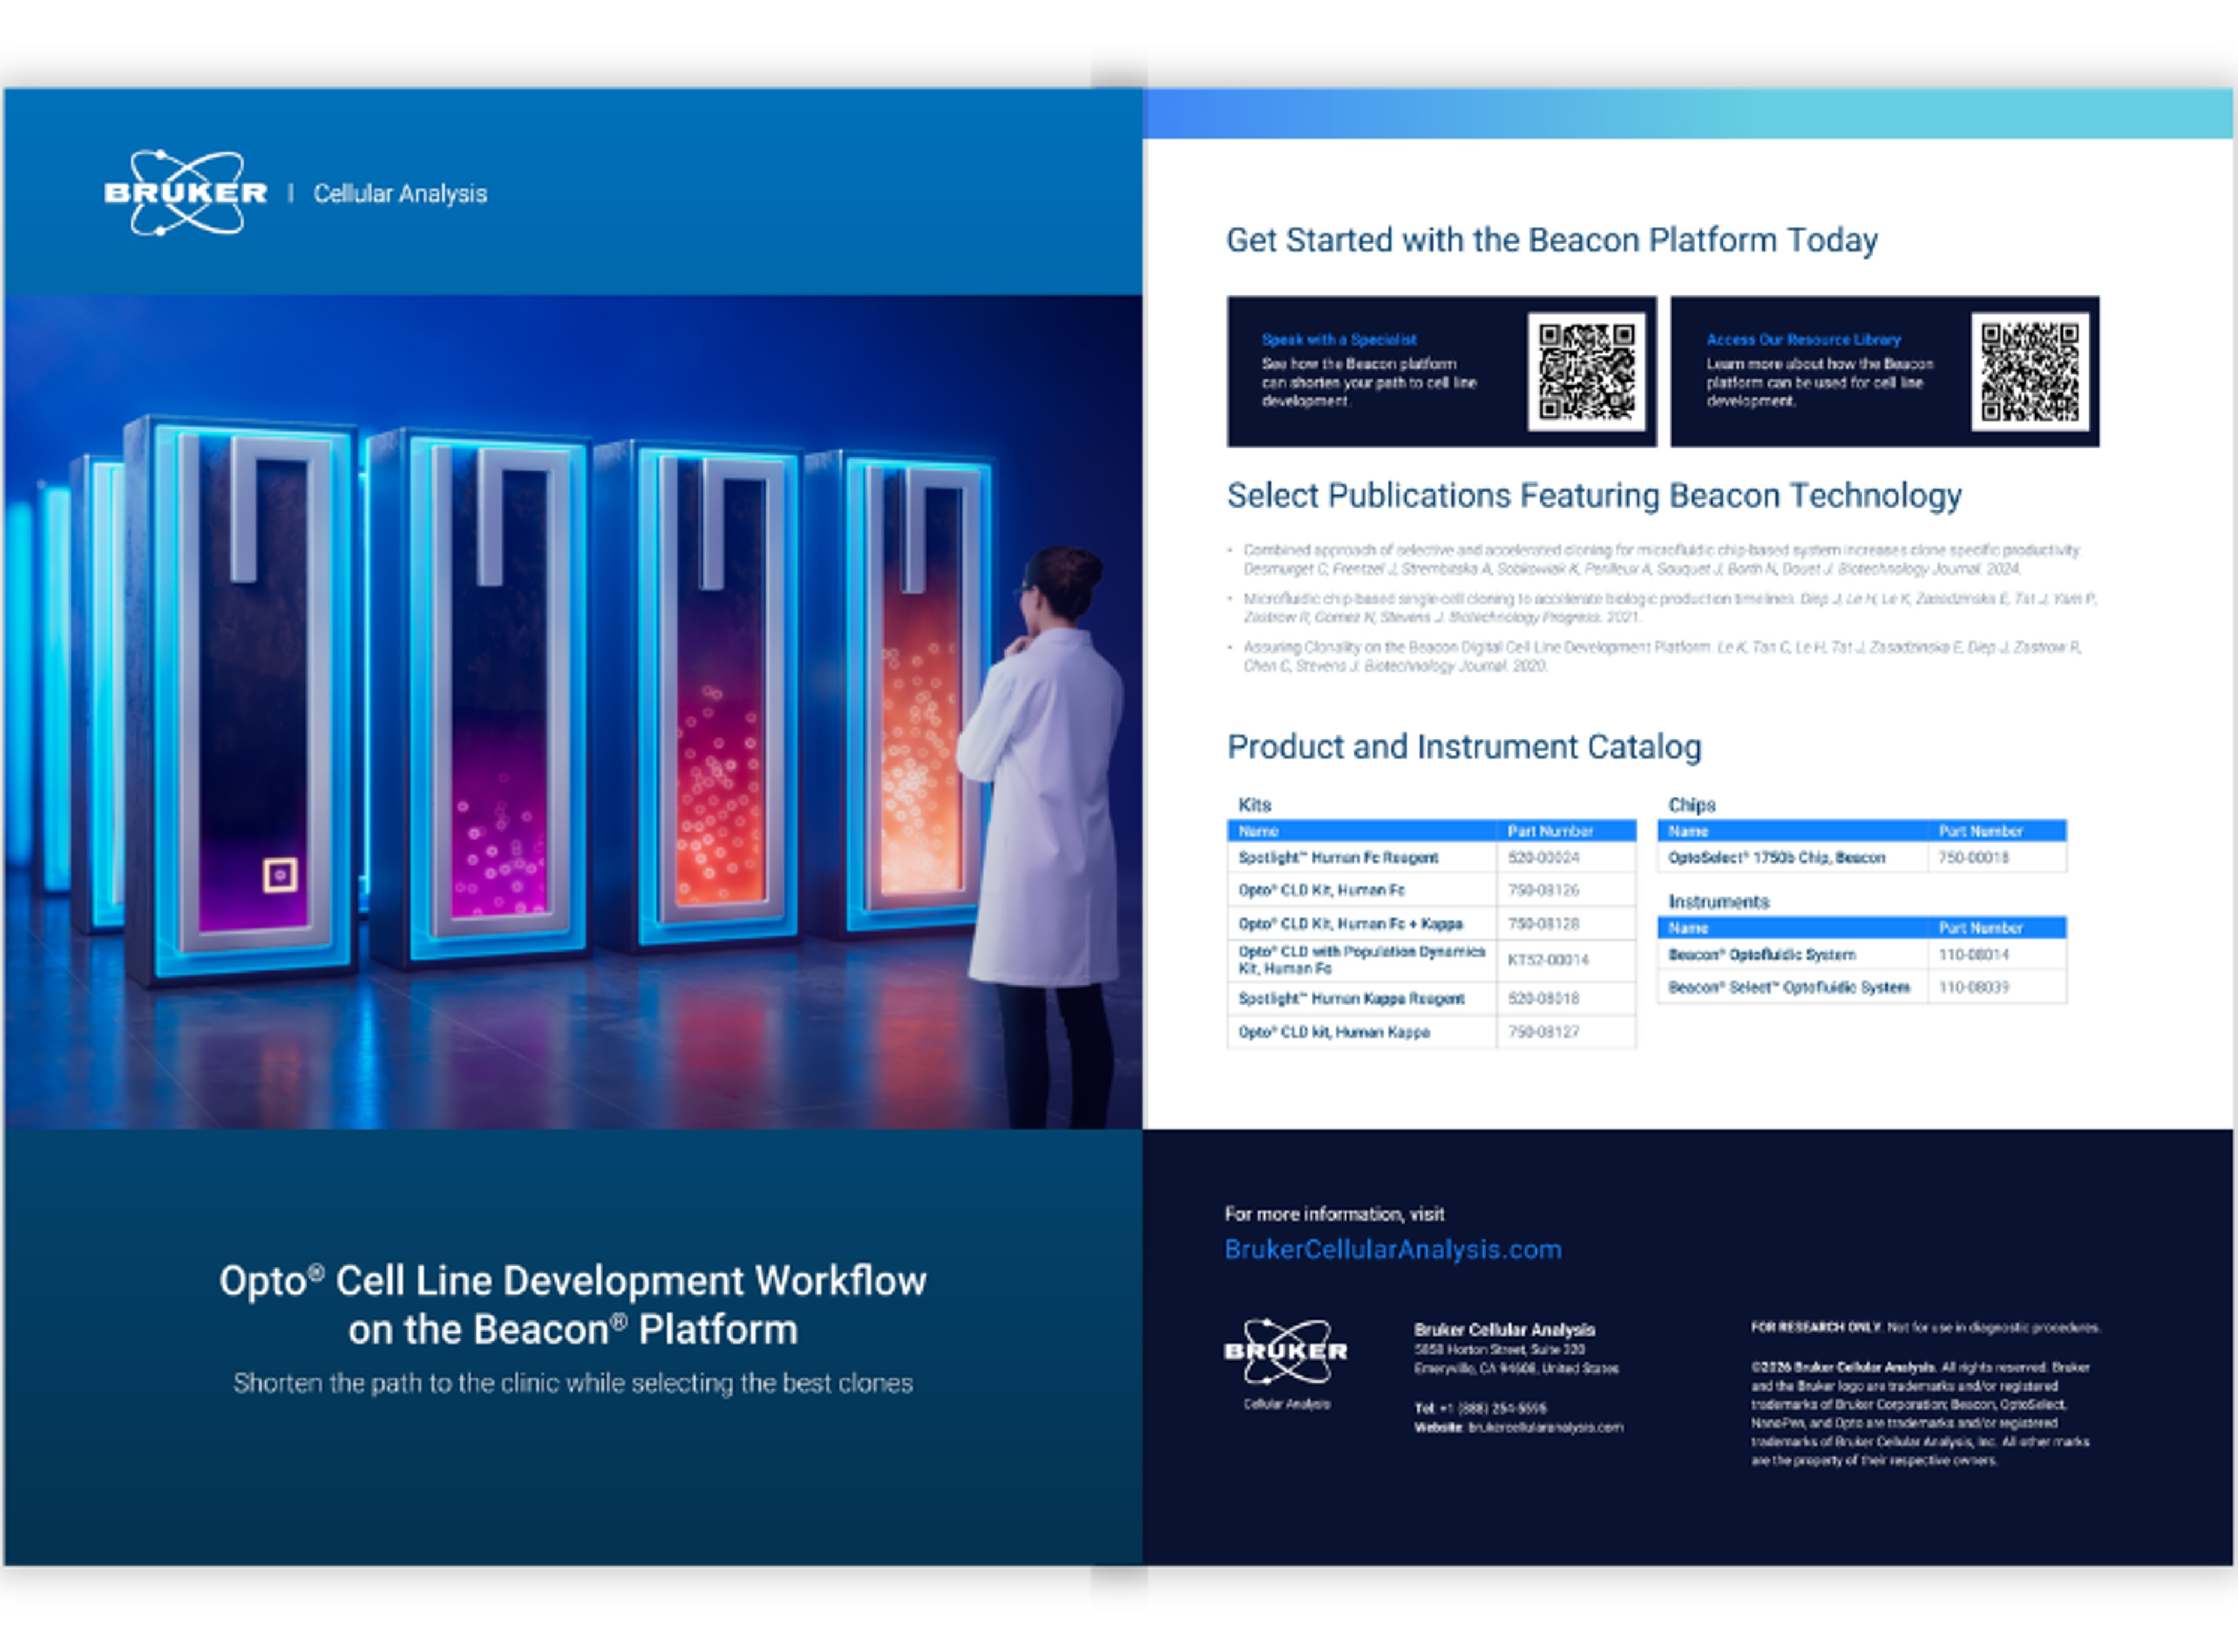Screen dimensions: 2238x1652
Task: Click the 'Kits' table title
Action: tap(1254, 805)
